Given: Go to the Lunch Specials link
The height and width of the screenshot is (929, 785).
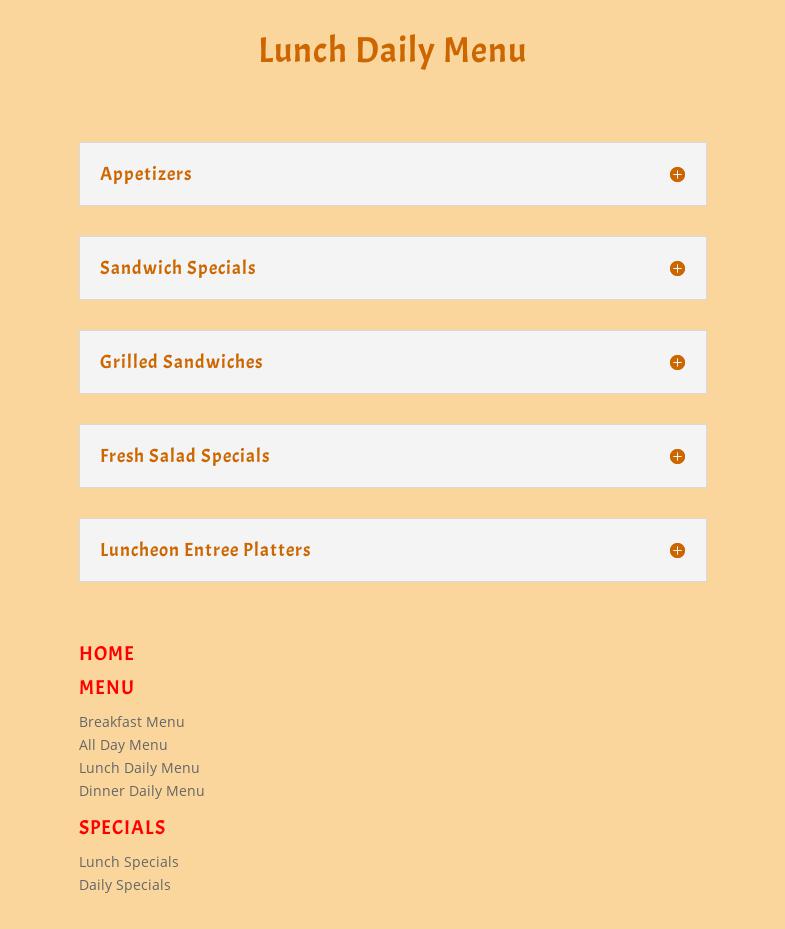Looking at the screenshot, I should [x=129, y=862].
